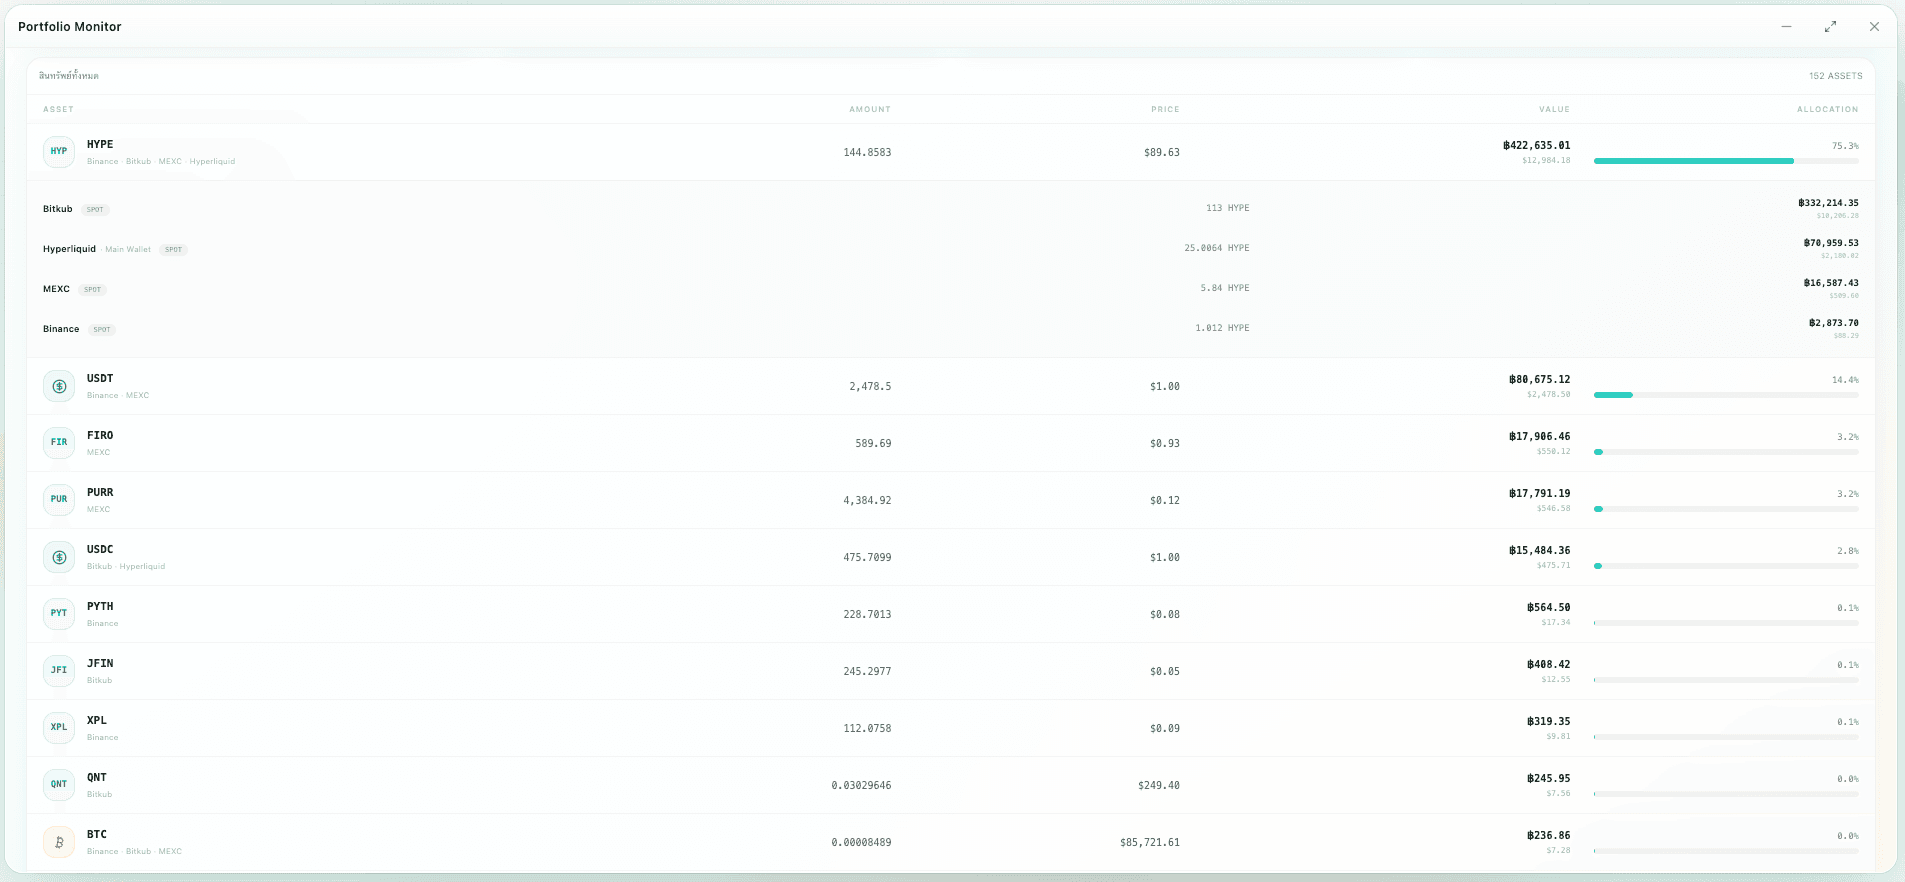Screen dimensions: 1905x882
Task: Click the XPL asset icon
Action: pyautogui.click(x=59, y=728)
